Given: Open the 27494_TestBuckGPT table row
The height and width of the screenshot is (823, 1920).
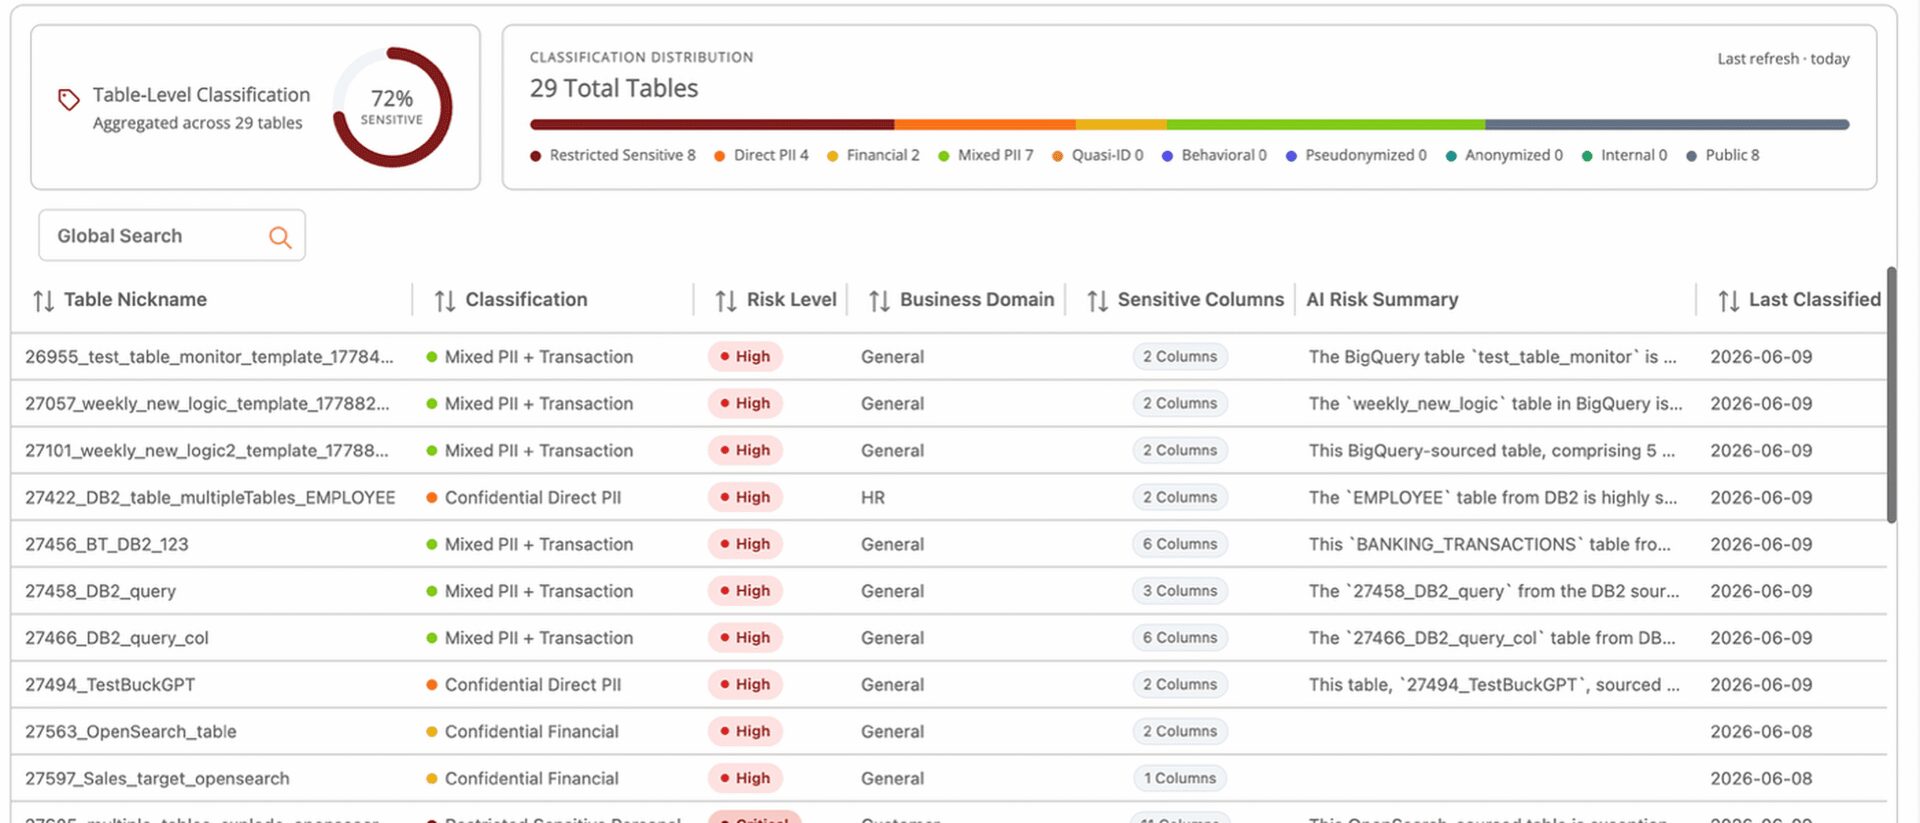Looking at the screenshot, I should click(x=948, y=685).
